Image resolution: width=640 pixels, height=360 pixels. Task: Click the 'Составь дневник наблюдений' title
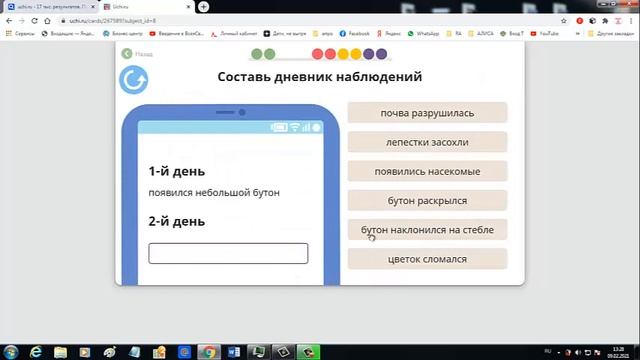[x=320, y=77]
